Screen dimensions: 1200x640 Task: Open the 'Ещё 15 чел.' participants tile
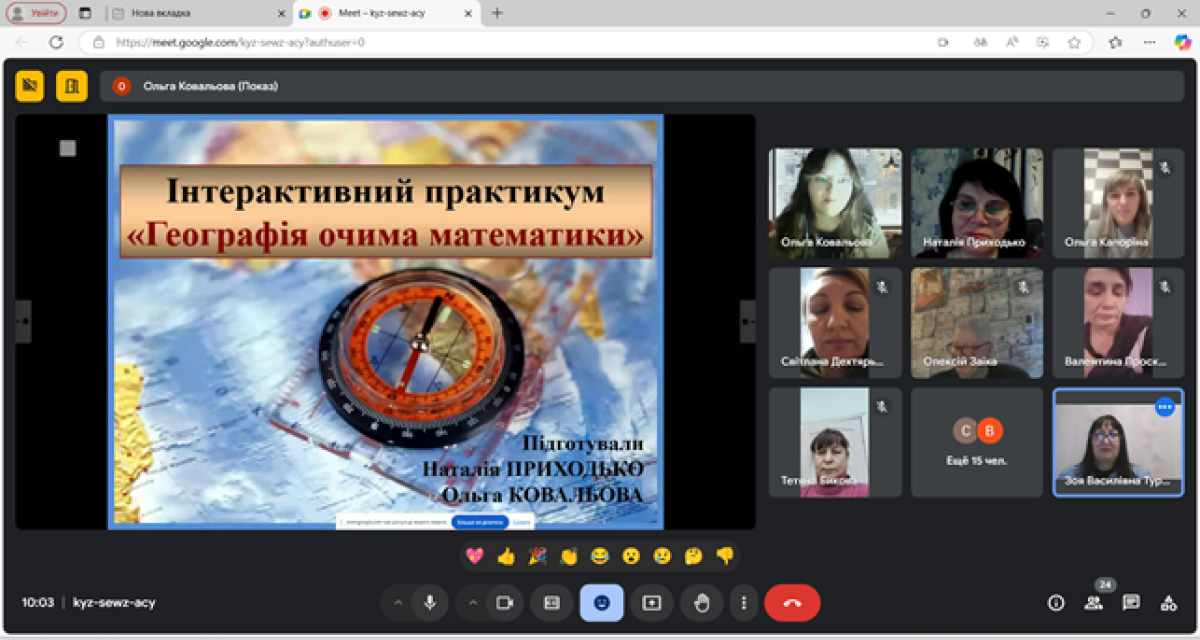pyautogui.click(x=976, y=442)
